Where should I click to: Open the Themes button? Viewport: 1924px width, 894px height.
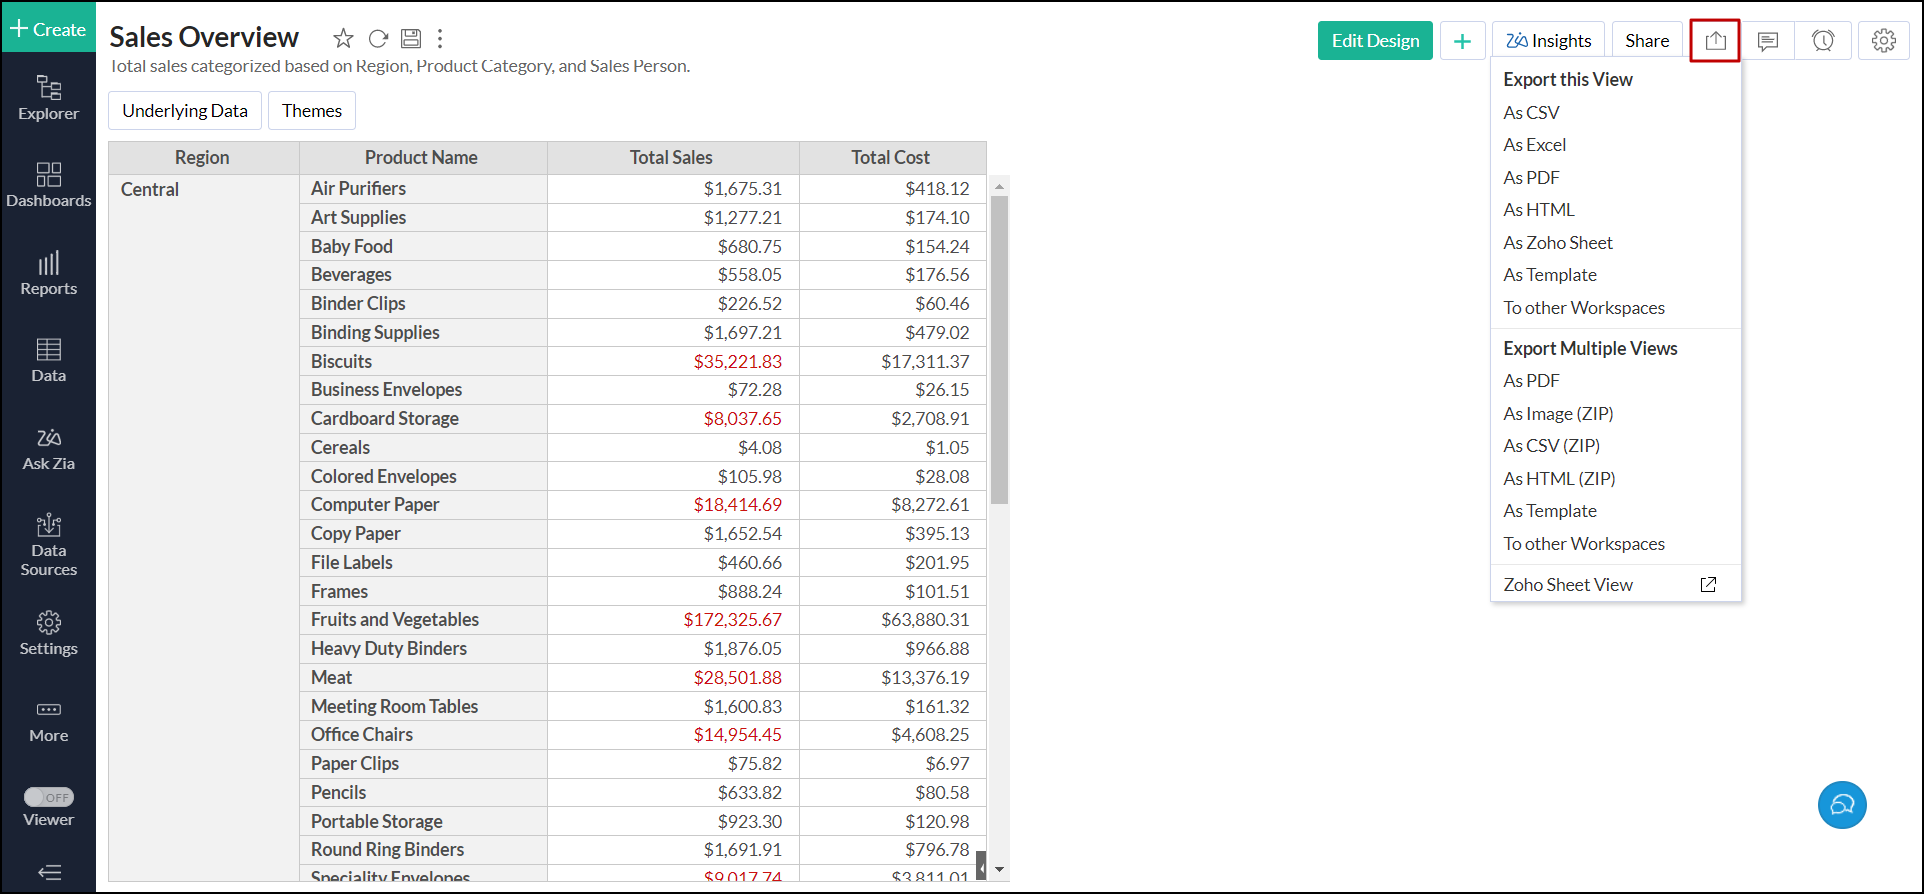(312, 111)
